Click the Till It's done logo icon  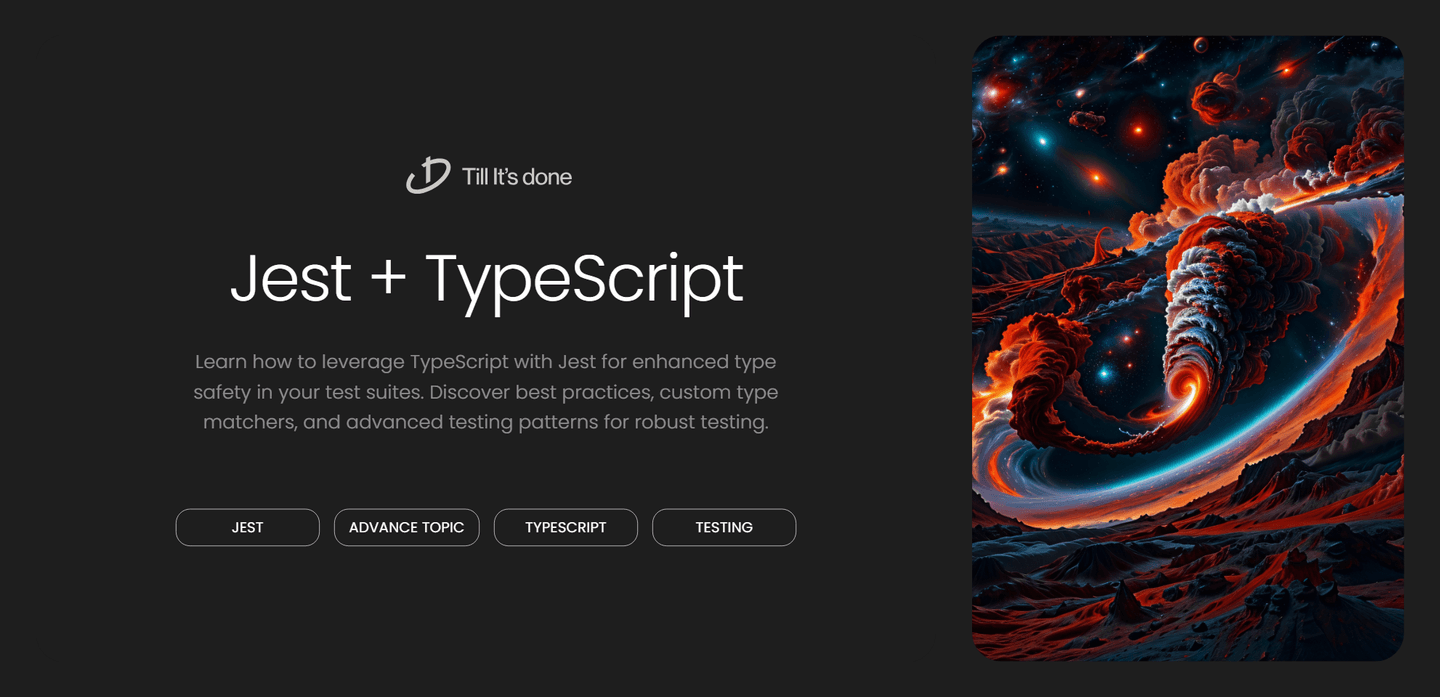coord(428,176)
